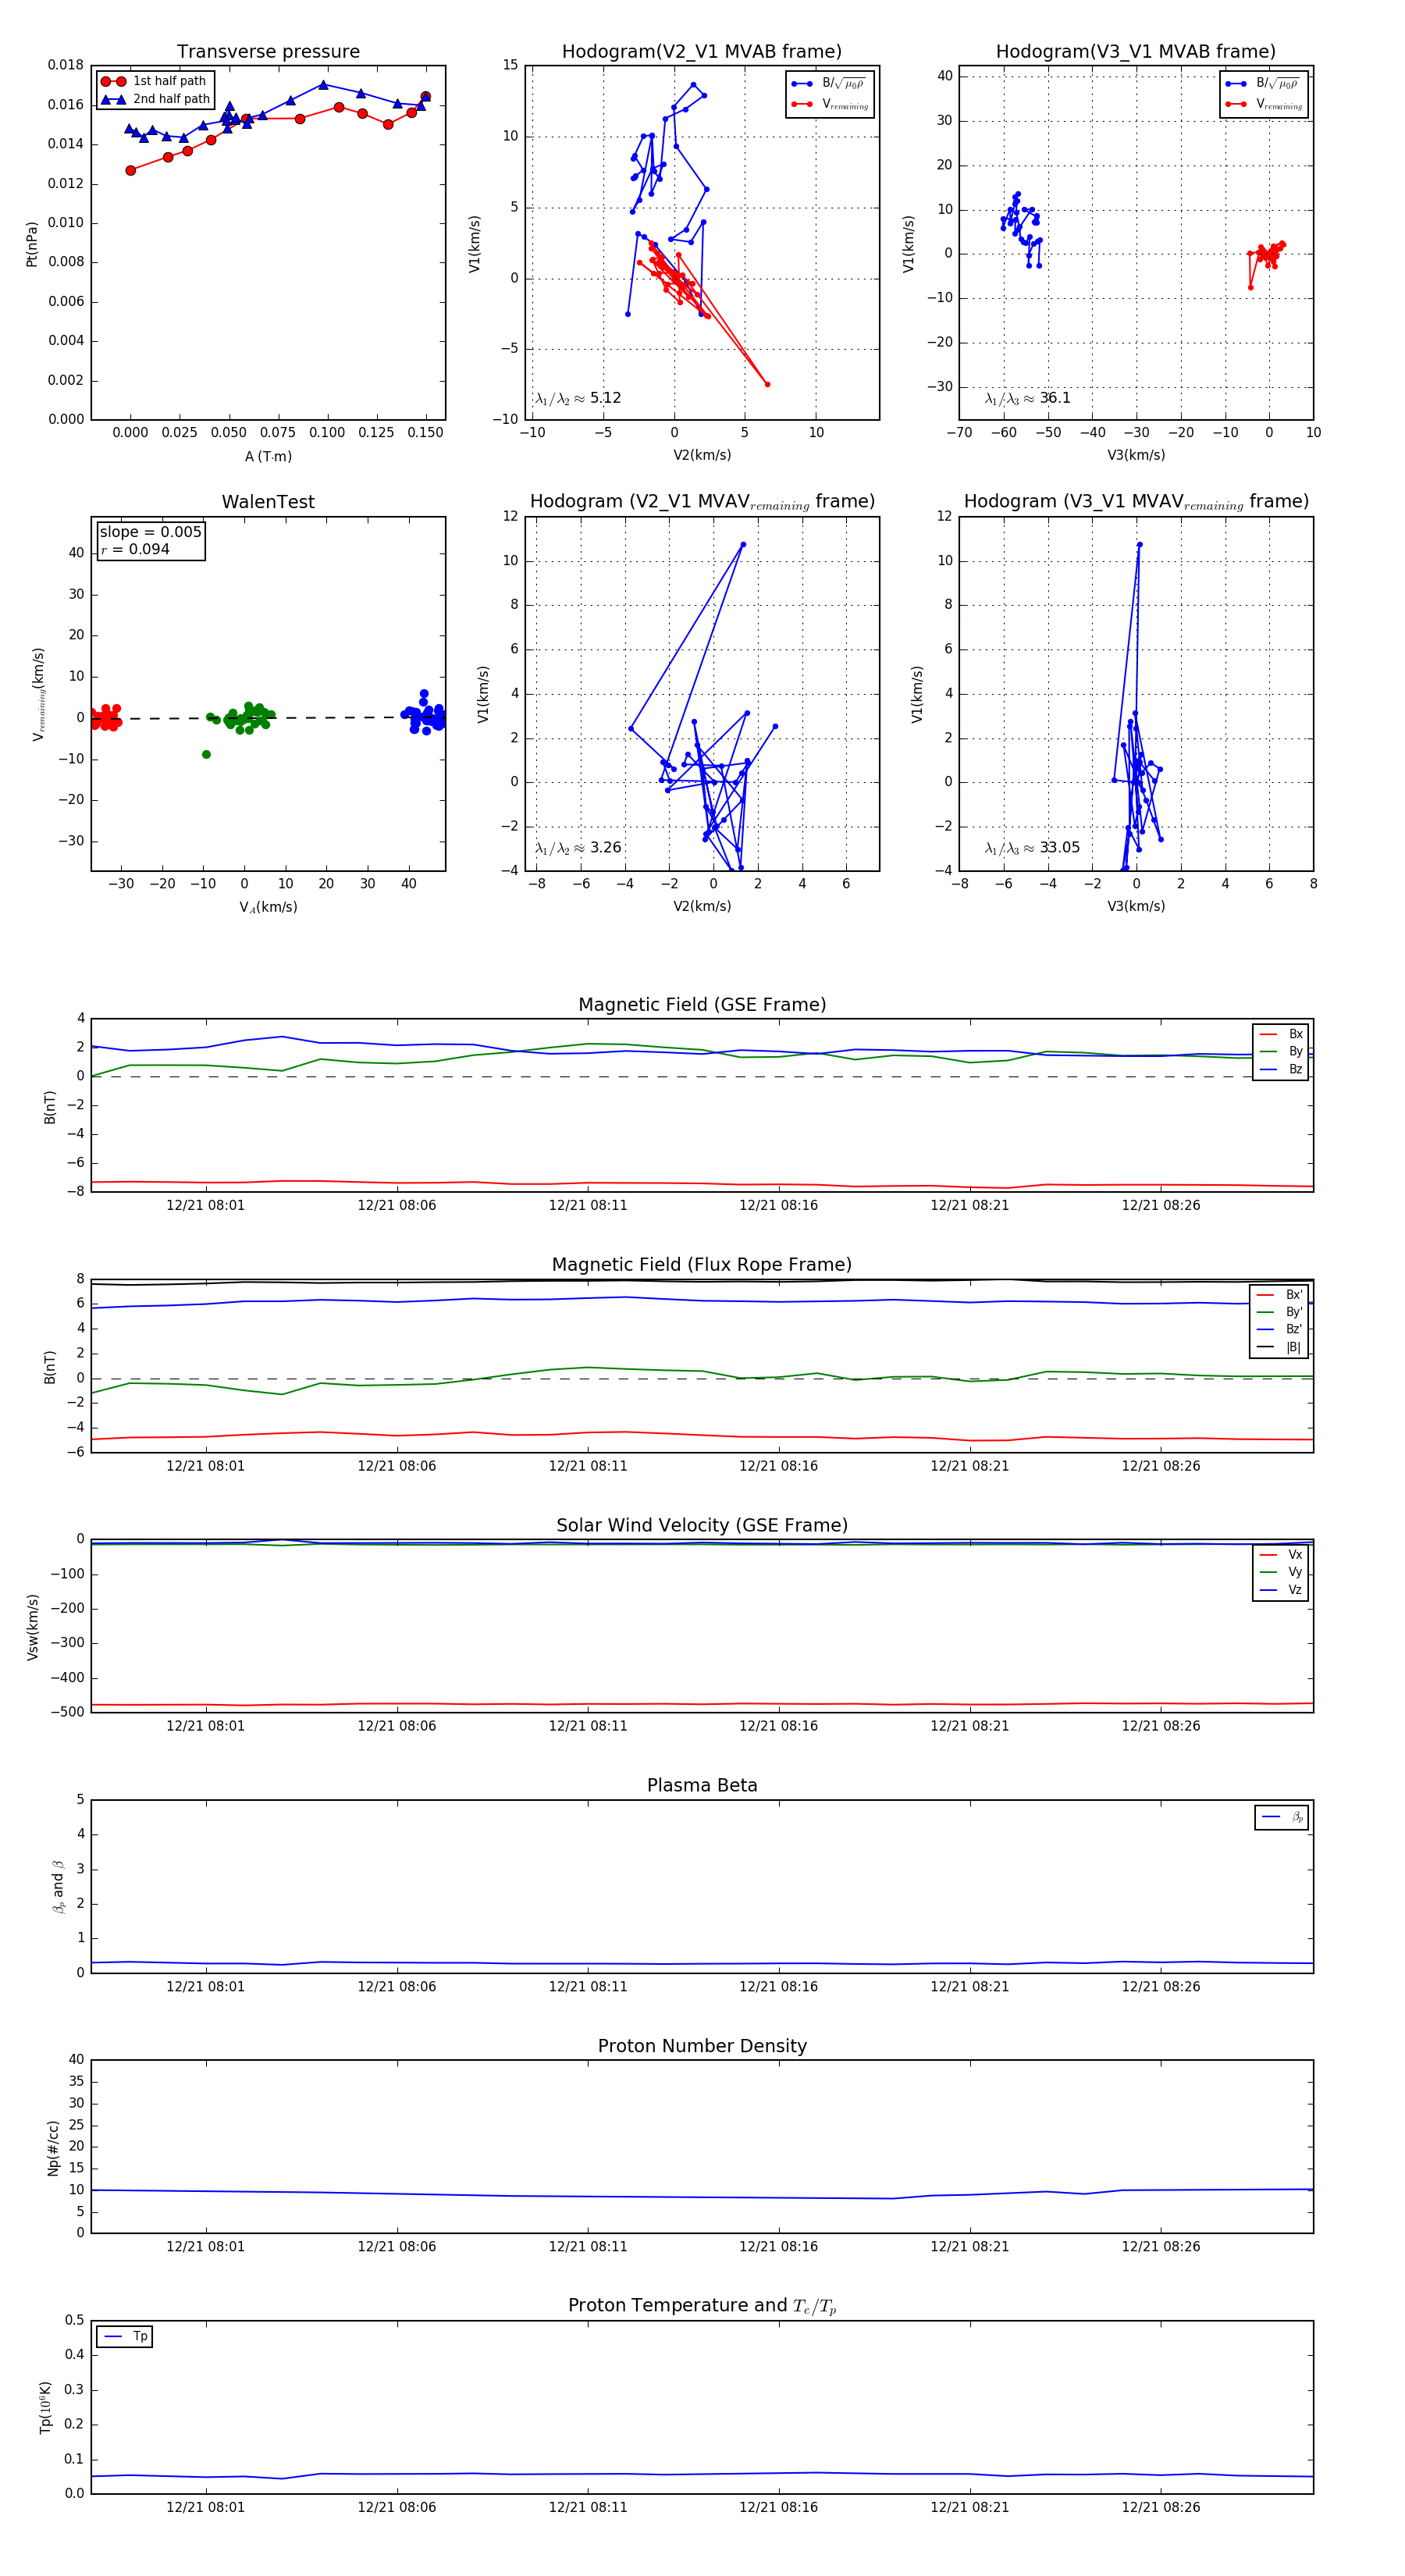Click the "Solar Wind Velocity (GSE Frame)" title
1405x2576 pixels.
(x=702, y=1526)
